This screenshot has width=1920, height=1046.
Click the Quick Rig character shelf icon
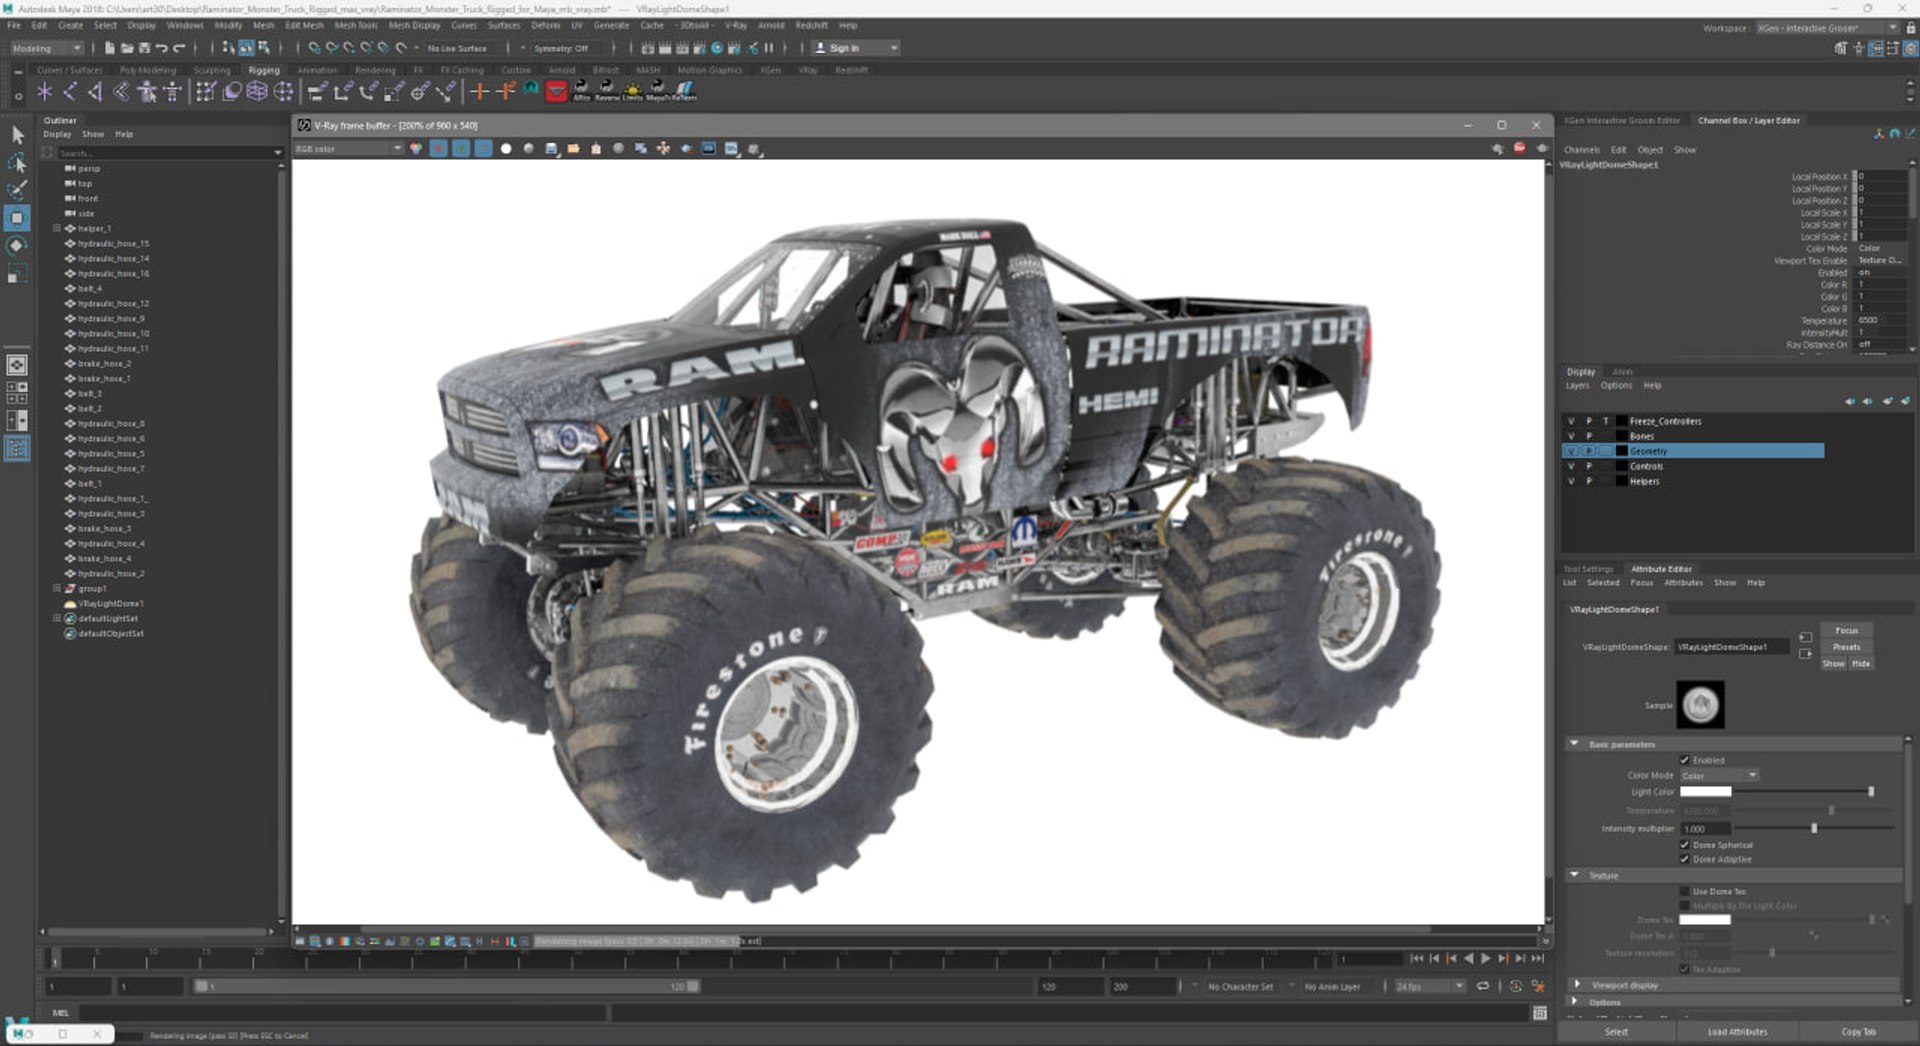(147, 92)
